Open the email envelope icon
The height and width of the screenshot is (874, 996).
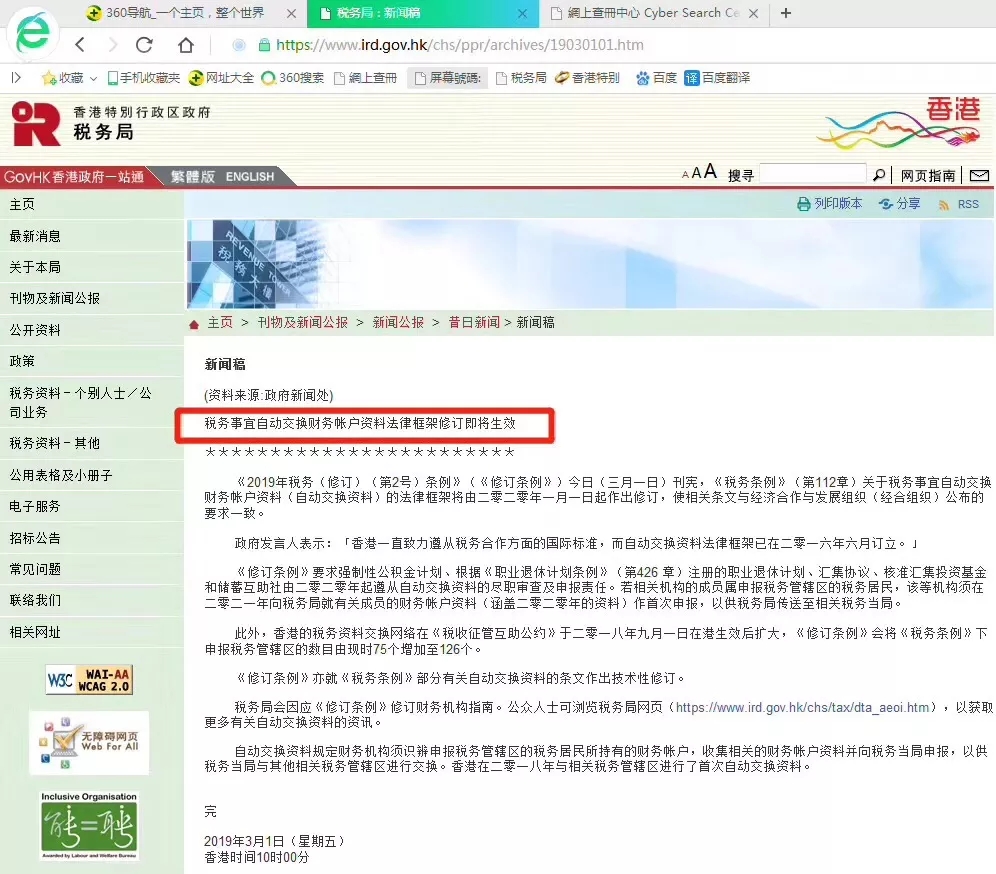(980, 174)
